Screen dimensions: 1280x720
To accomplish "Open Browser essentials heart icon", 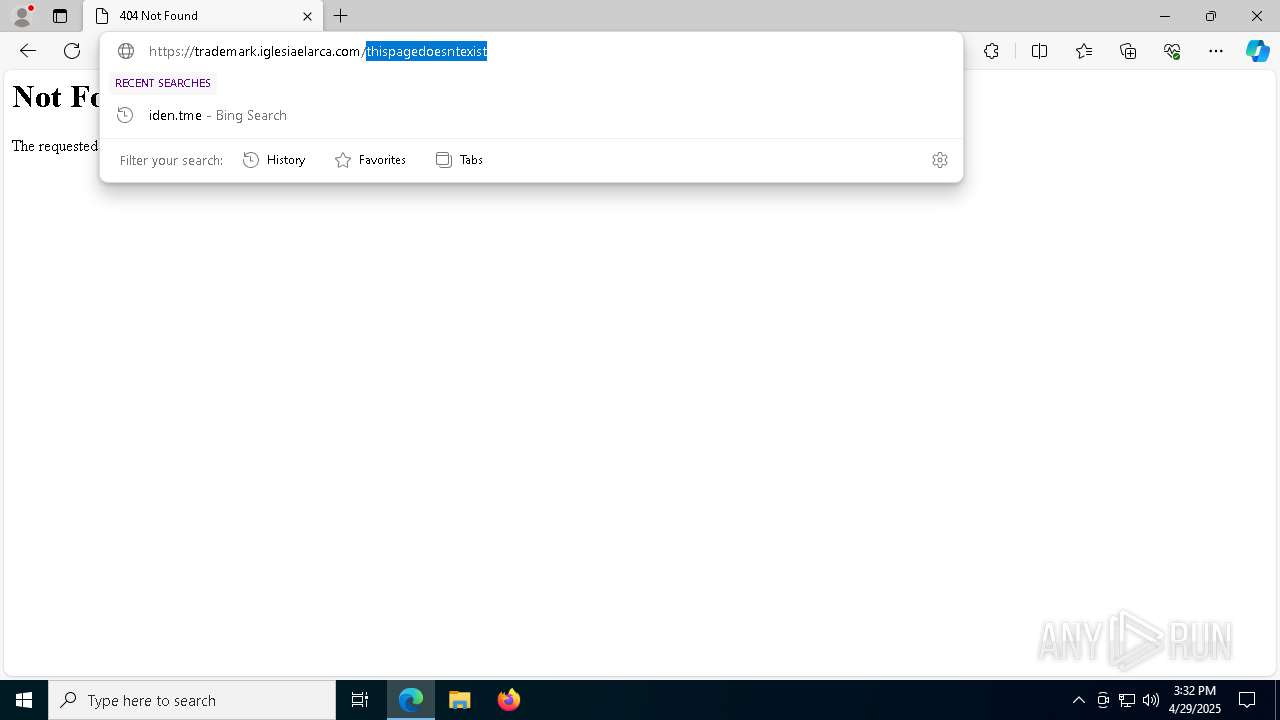I will point(1172,51).
